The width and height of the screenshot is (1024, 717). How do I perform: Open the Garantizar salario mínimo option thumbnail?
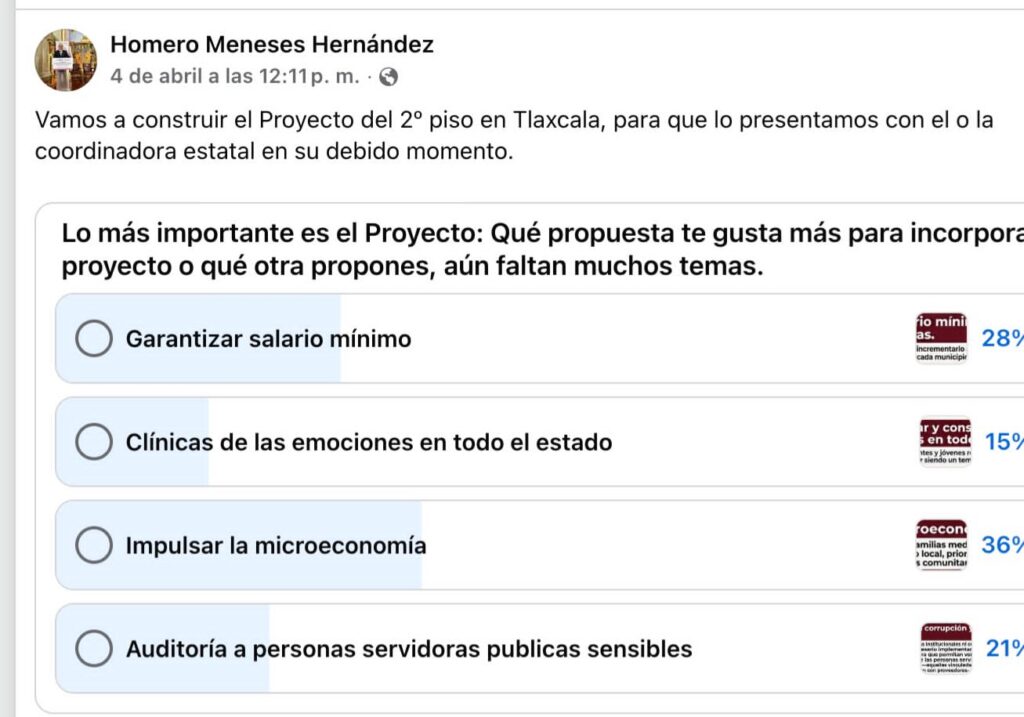point(941,338)
